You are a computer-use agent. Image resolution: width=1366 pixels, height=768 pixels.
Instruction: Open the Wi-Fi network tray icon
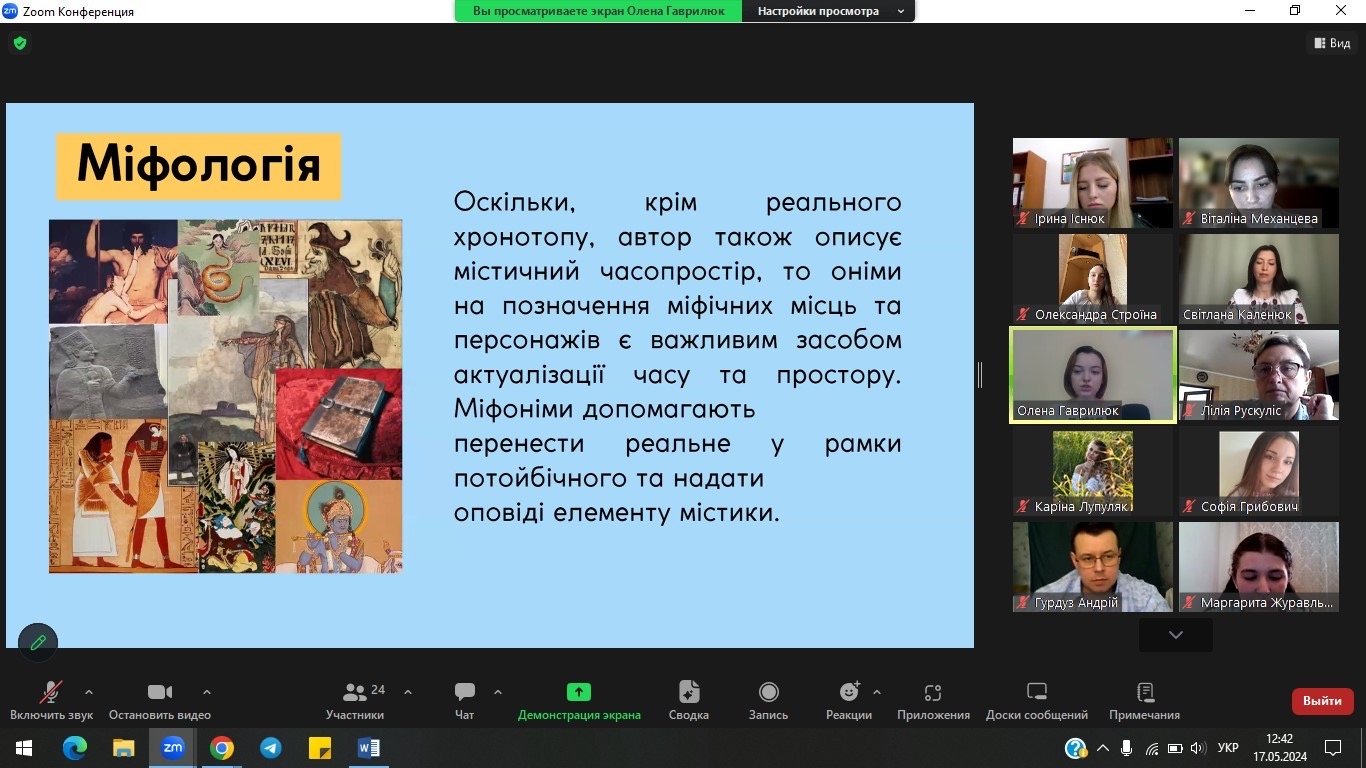click(x=1151, y=748)
